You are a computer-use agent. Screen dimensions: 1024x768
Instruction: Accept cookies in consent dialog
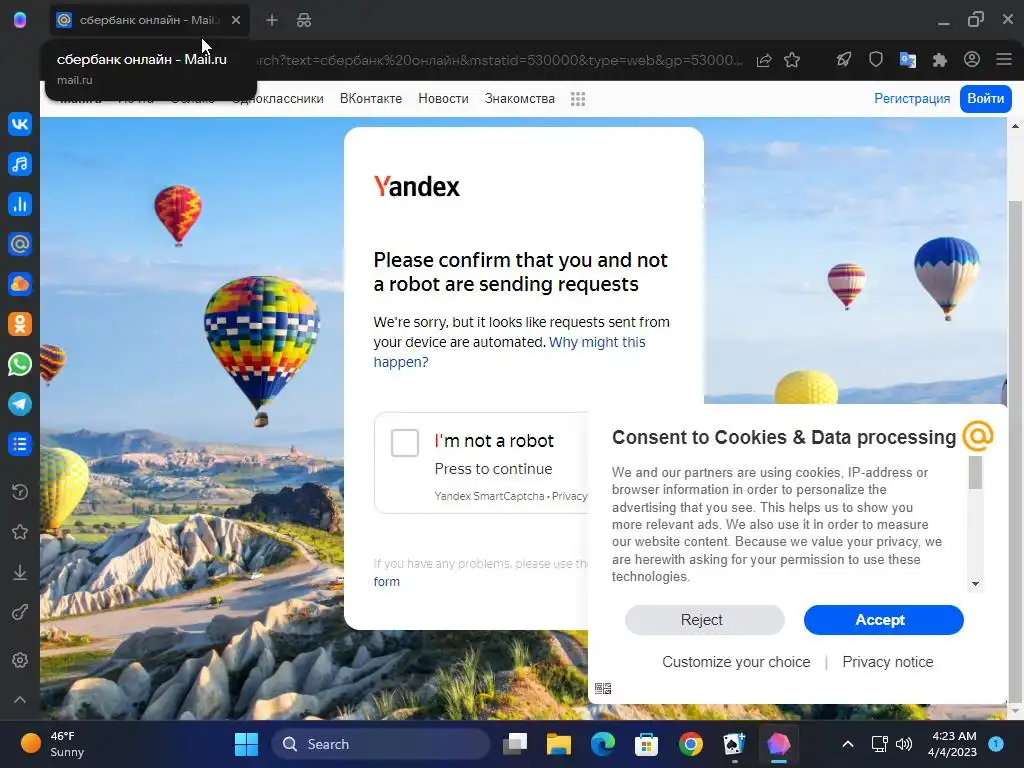884,620
